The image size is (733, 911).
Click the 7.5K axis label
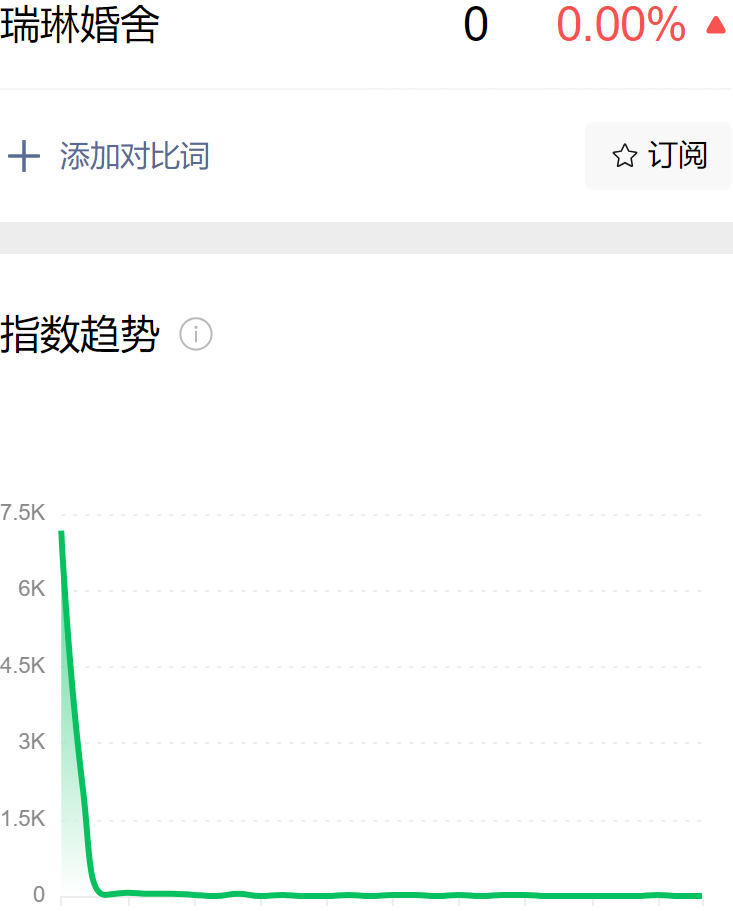pos(23,512)
